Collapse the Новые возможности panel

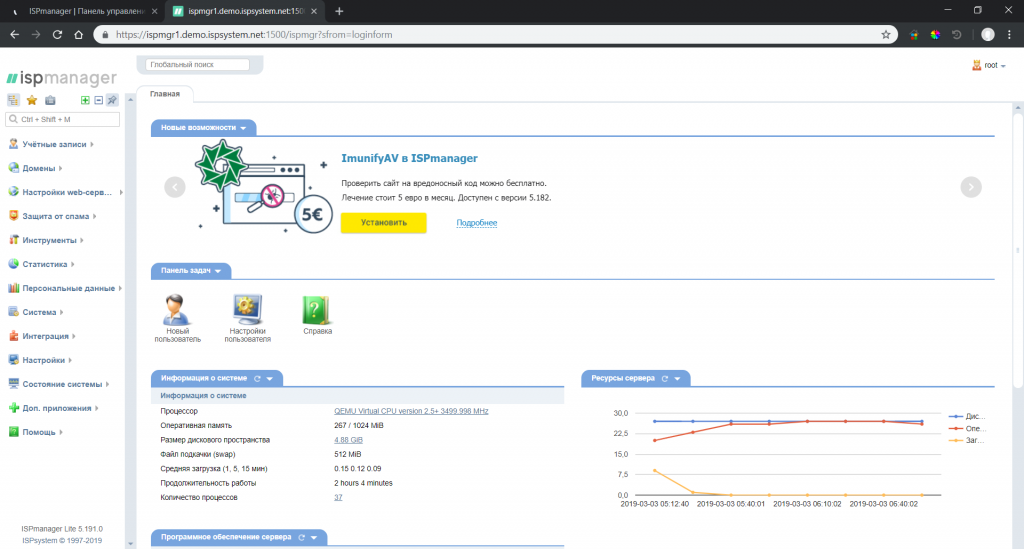pyautogui.click(x=243, y=128)
